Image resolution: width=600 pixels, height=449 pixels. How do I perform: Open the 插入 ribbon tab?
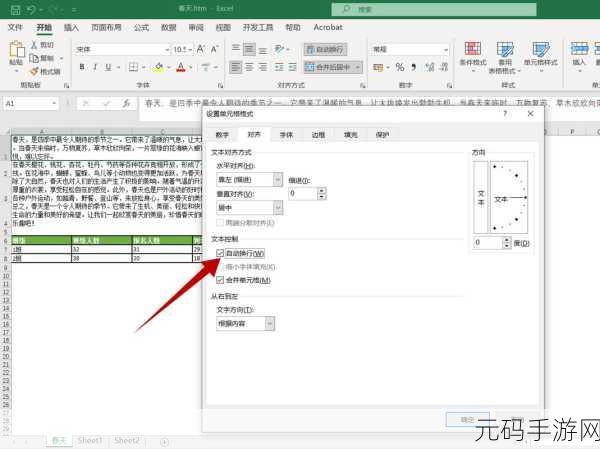(x=71, y=27)
